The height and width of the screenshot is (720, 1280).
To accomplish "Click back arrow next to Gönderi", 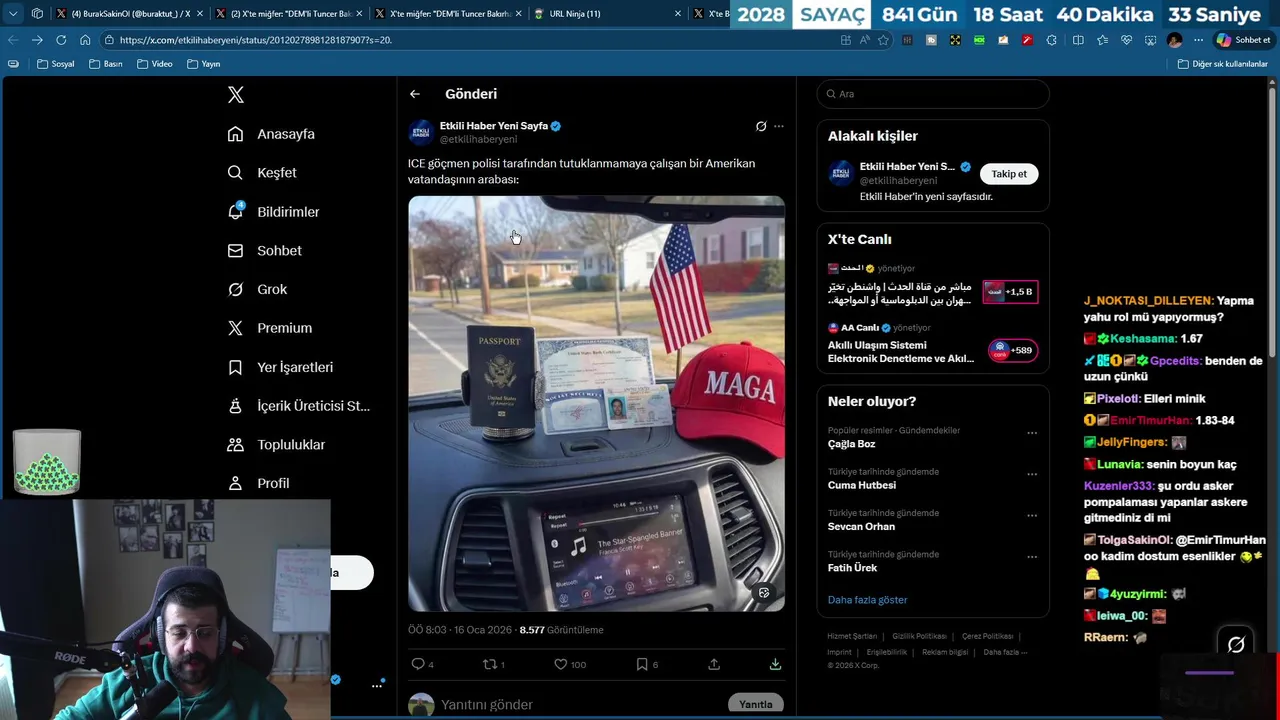I will [415, 94].
